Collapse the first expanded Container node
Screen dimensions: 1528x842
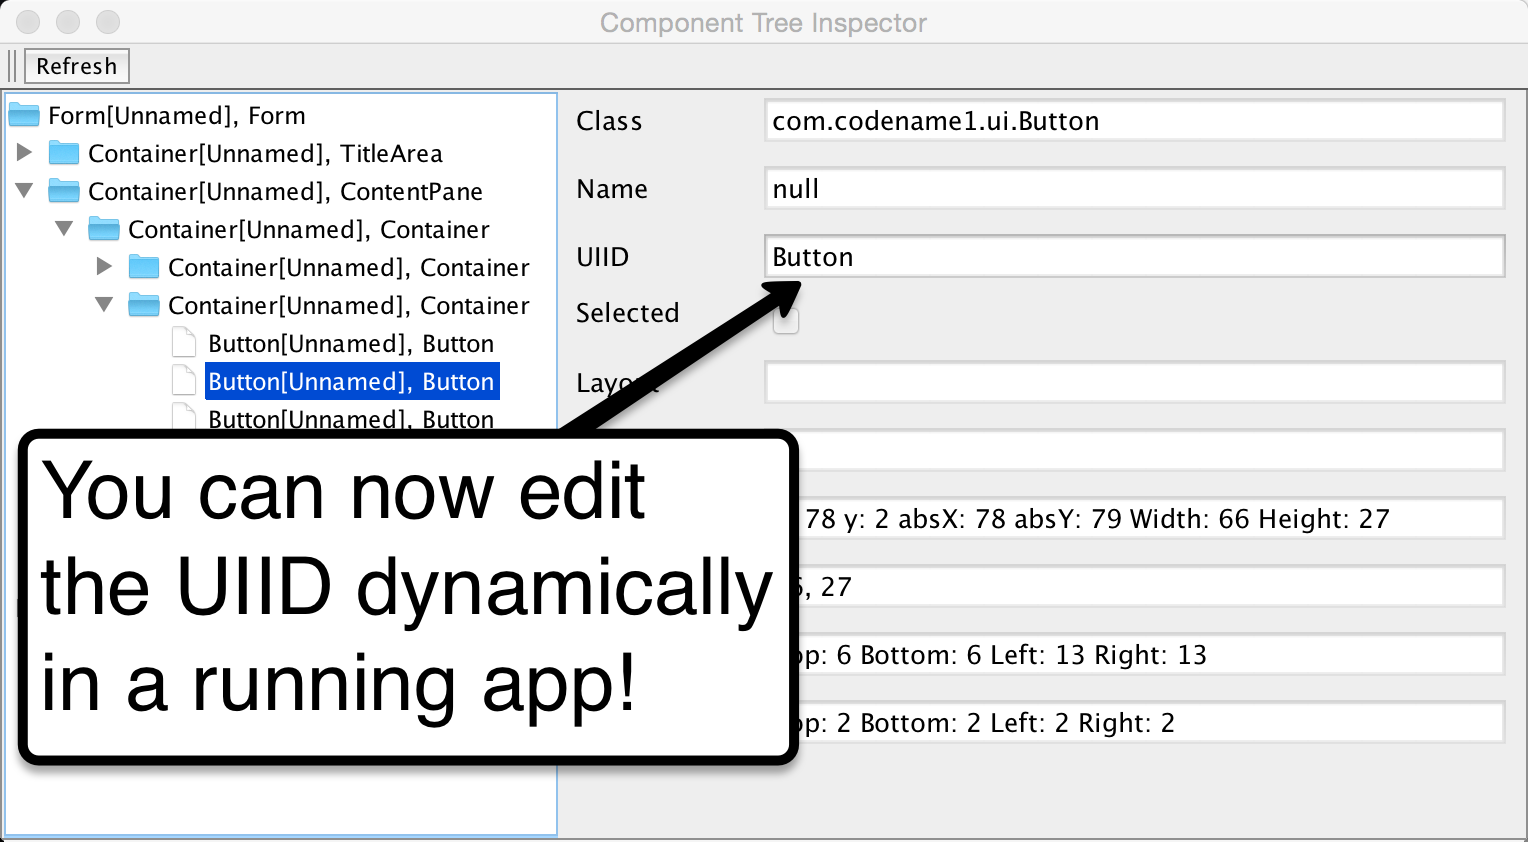[64, 228]
